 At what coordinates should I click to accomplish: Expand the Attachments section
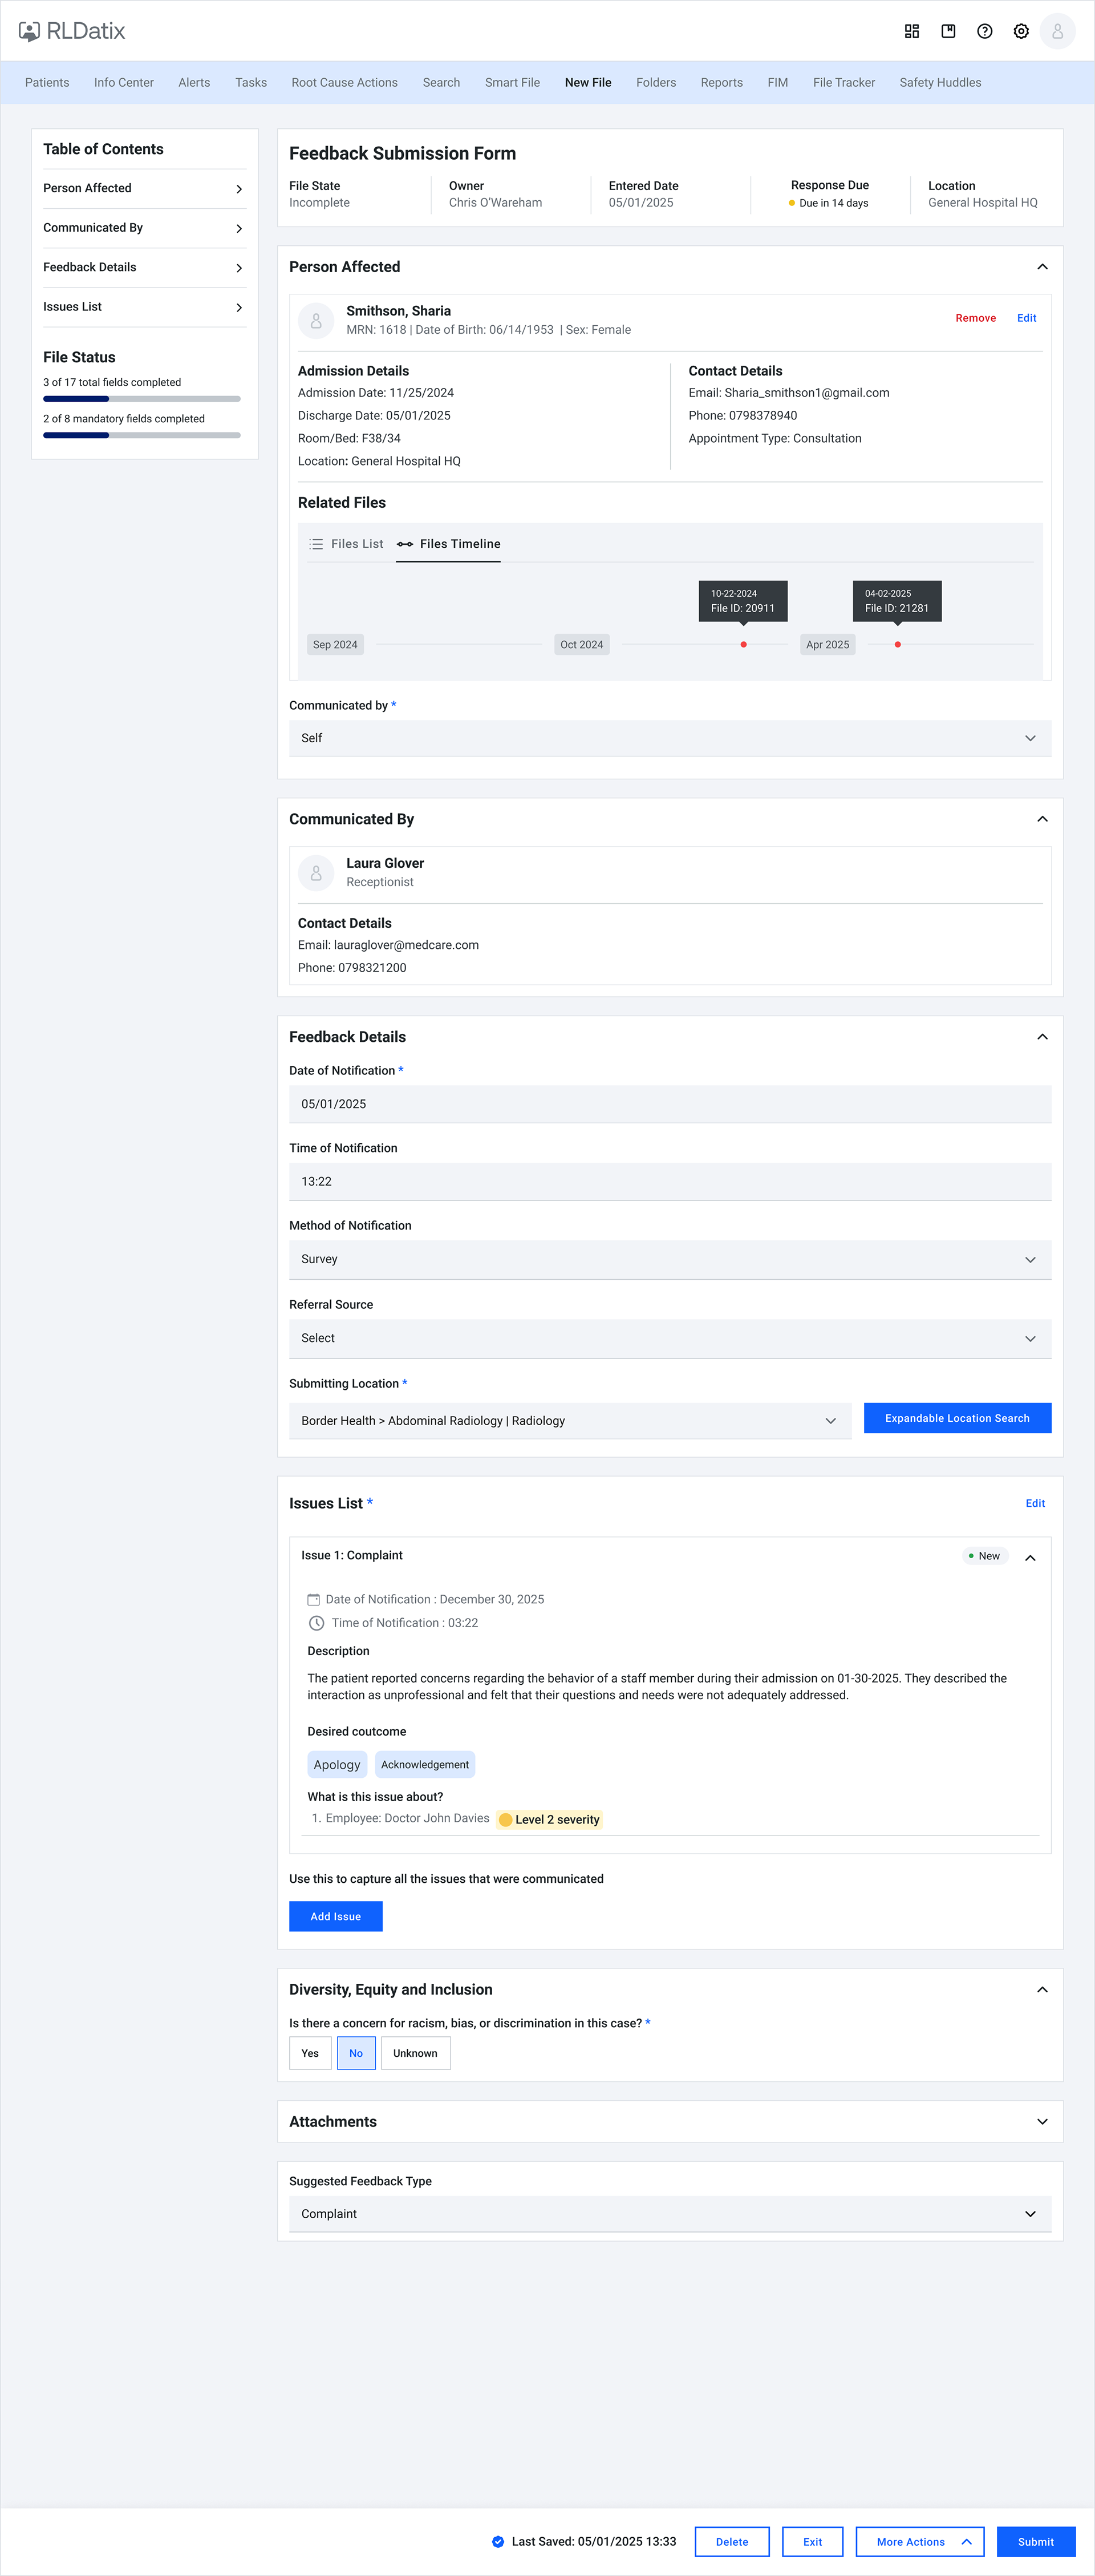click(x=1042, y=2121)
